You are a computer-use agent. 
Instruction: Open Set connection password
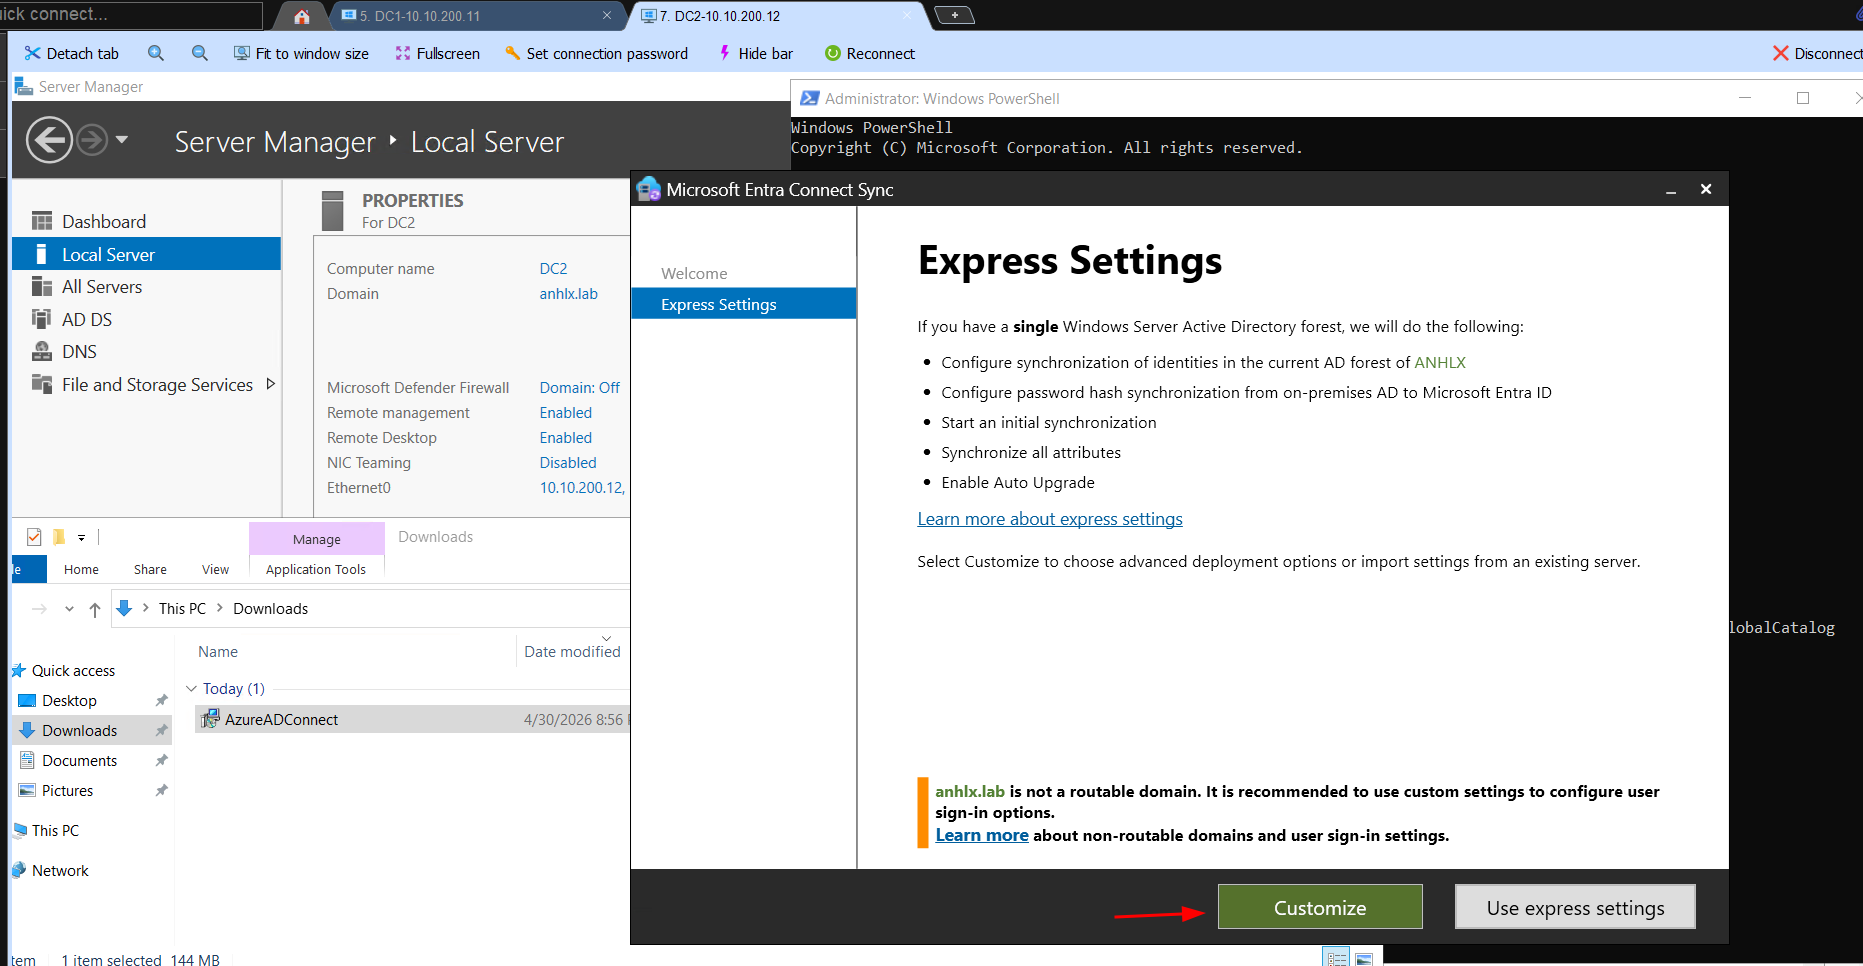click(596, 54)
